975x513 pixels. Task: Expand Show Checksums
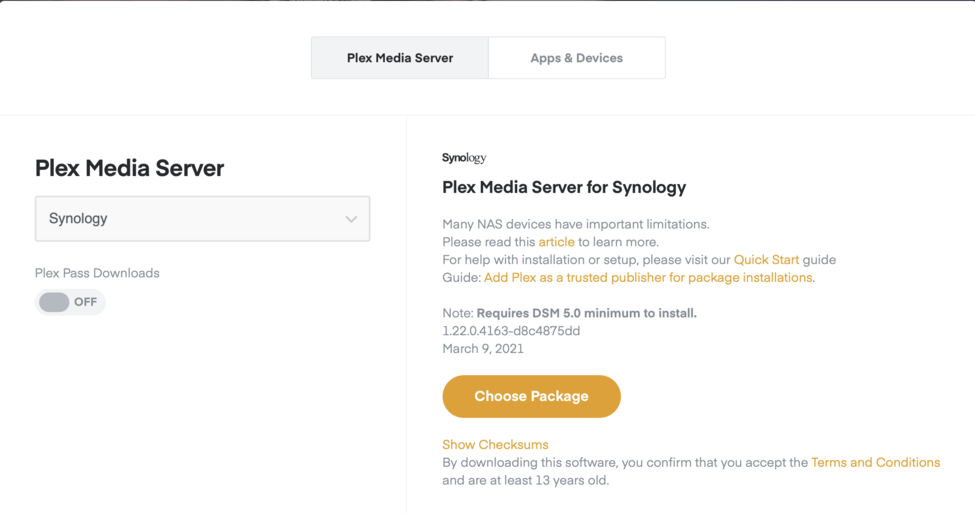495,445
